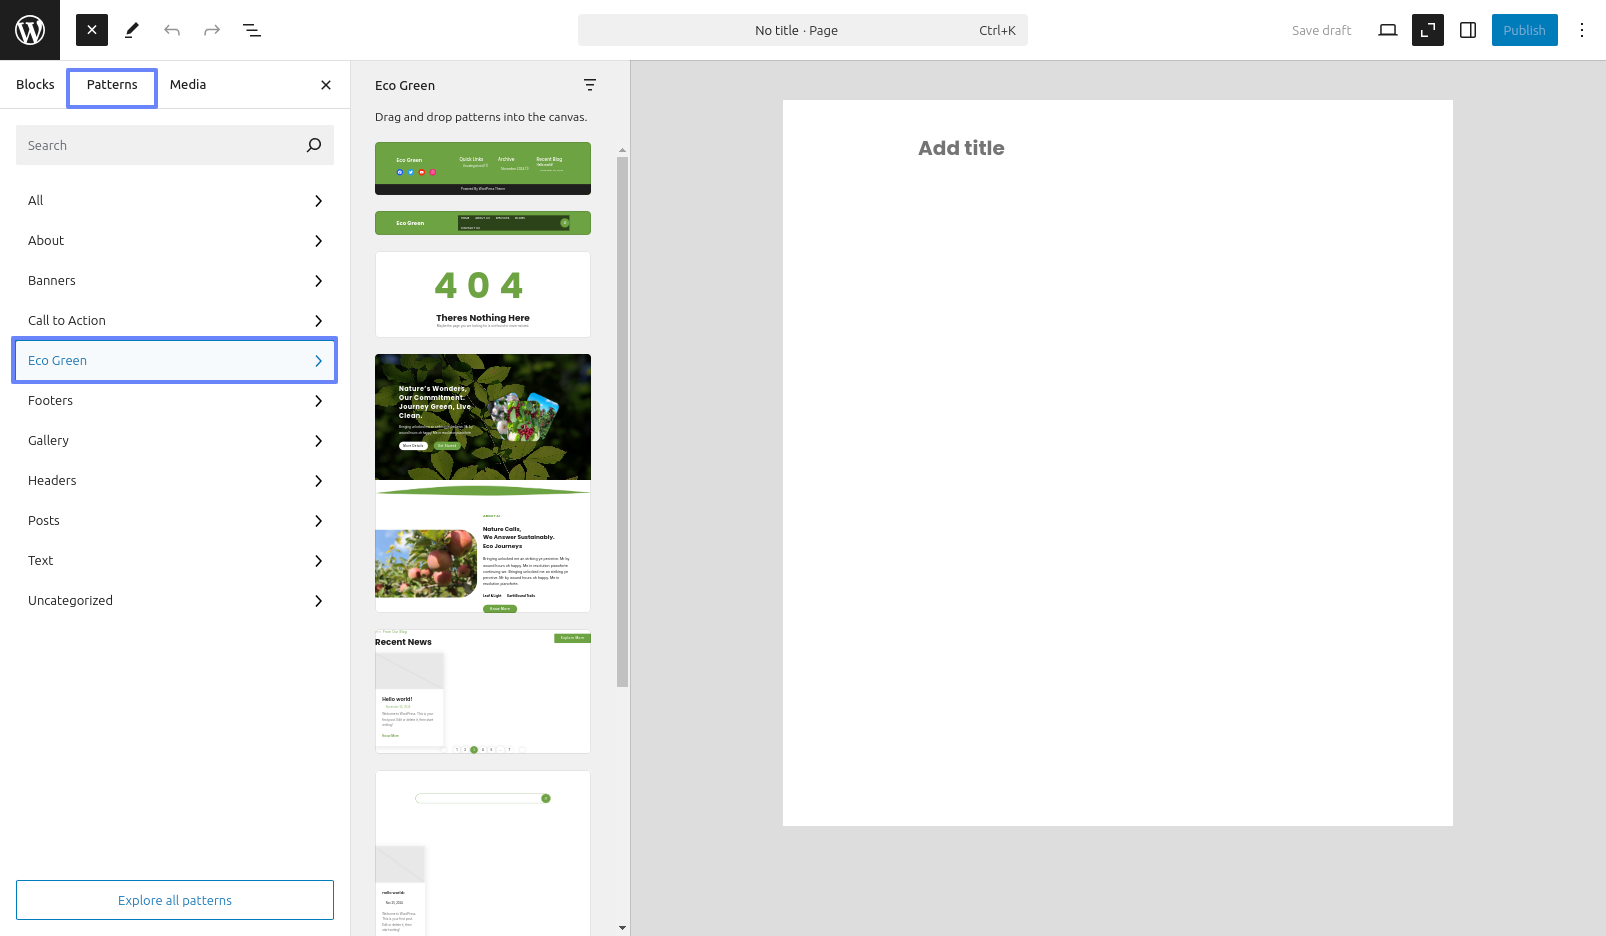Toggle fullscreen distraction-free icon
This screenshot has height=936, width=1606.
(1428, 30)
